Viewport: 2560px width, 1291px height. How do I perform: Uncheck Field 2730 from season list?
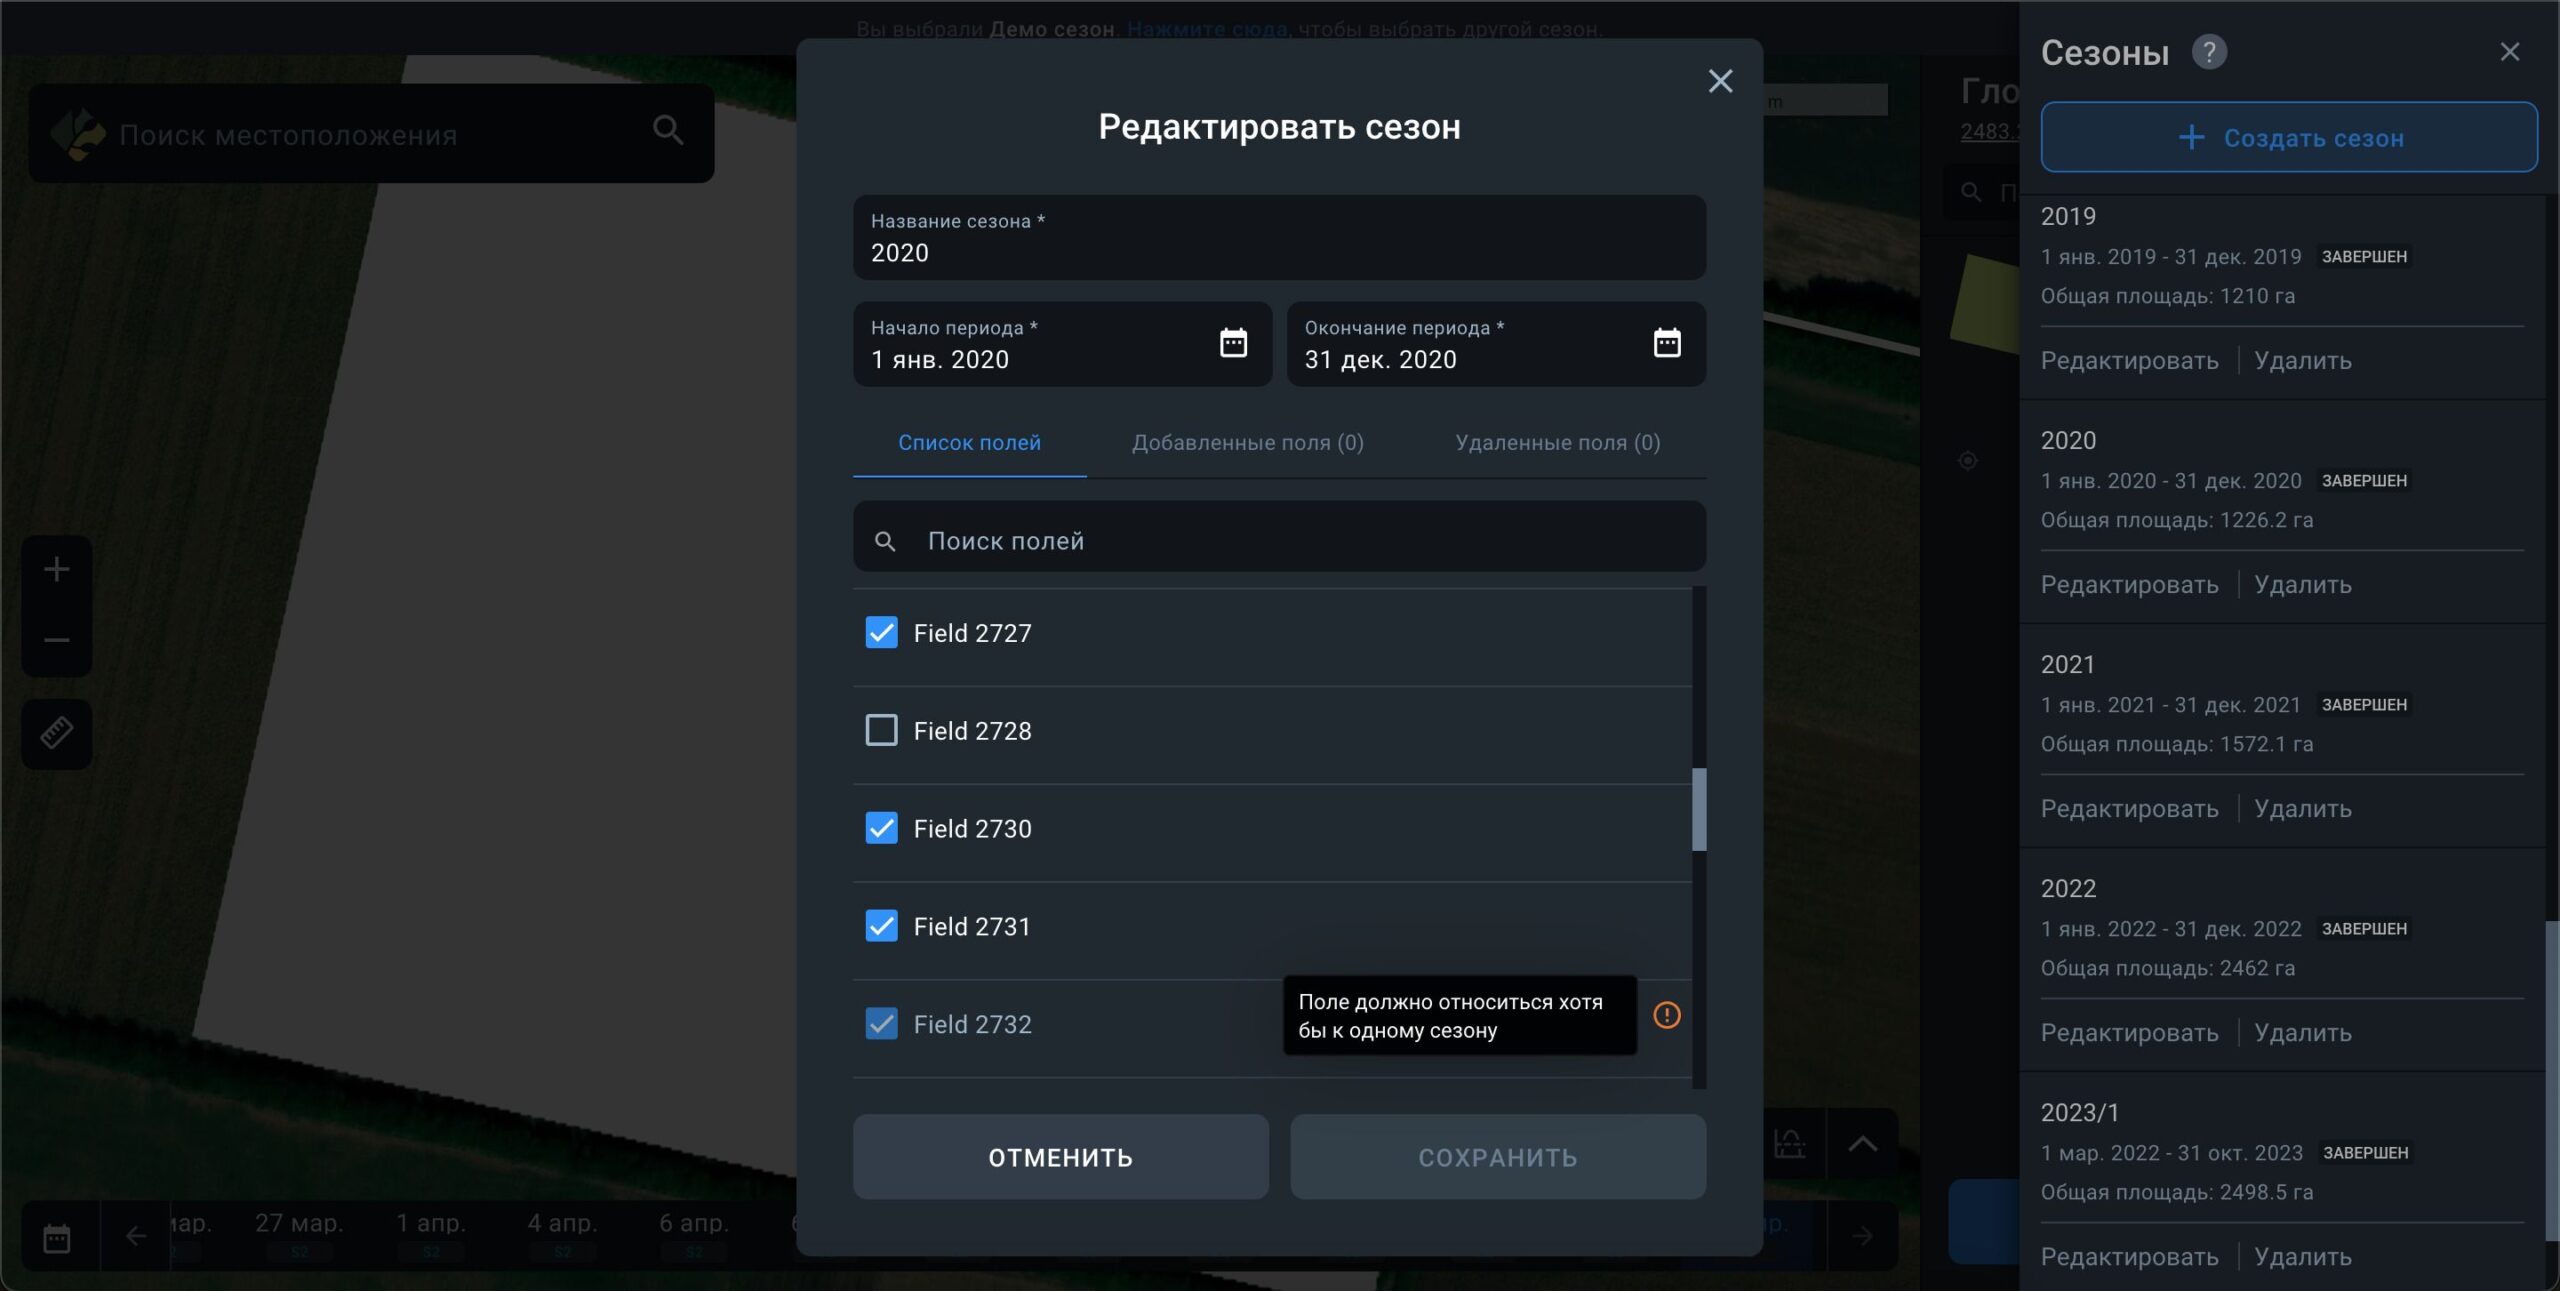coord(881,828)
